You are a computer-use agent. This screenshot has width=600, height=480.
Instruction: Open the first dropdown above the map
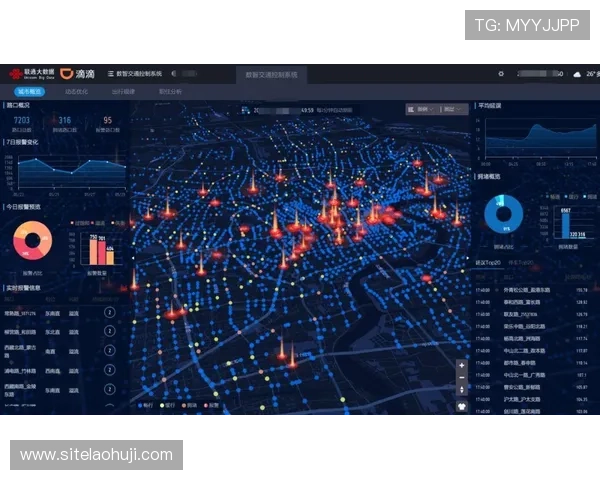point(422,108)
